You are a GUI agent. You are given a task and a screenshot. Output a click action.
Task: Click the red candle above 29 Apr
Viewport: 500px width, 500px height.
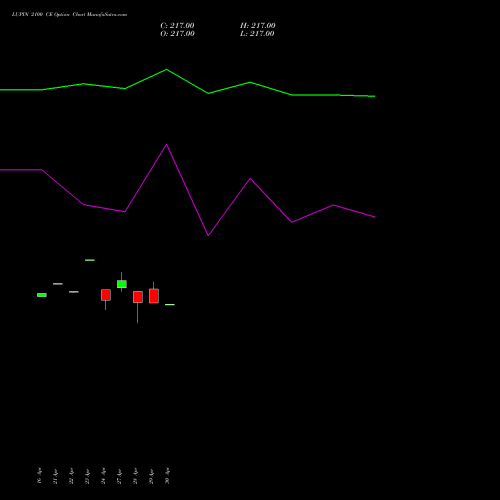tap(154, 296)
